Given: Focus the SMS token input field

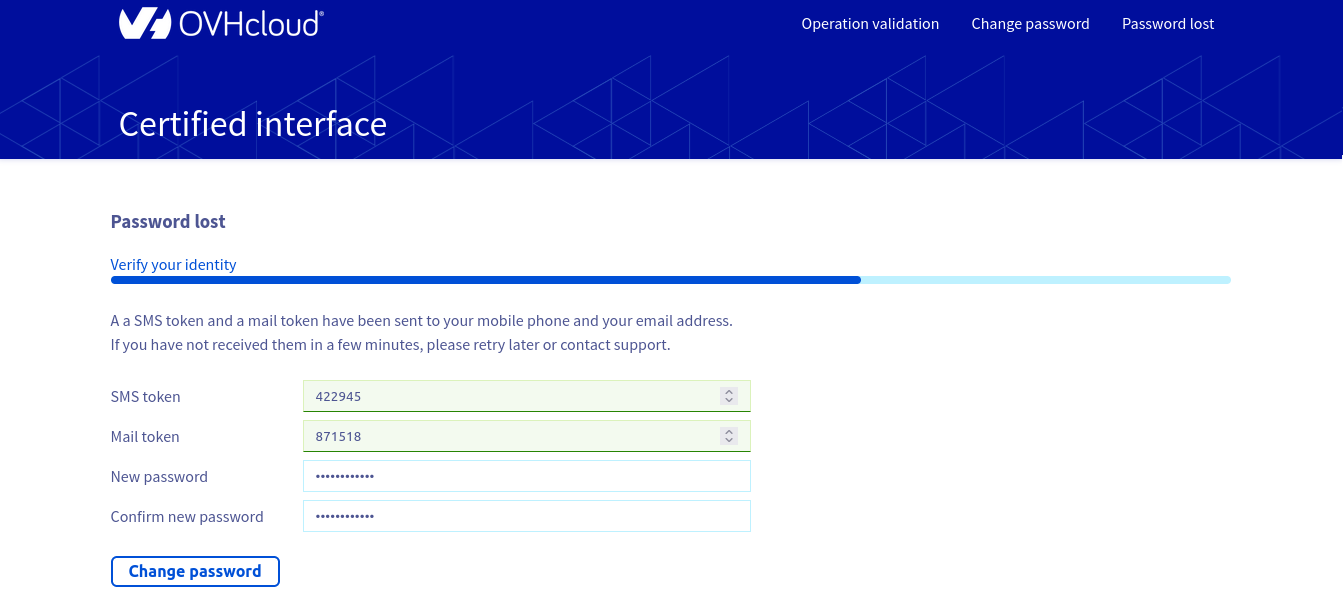Looking at the screenshot, I should click(x=510, y=396).
